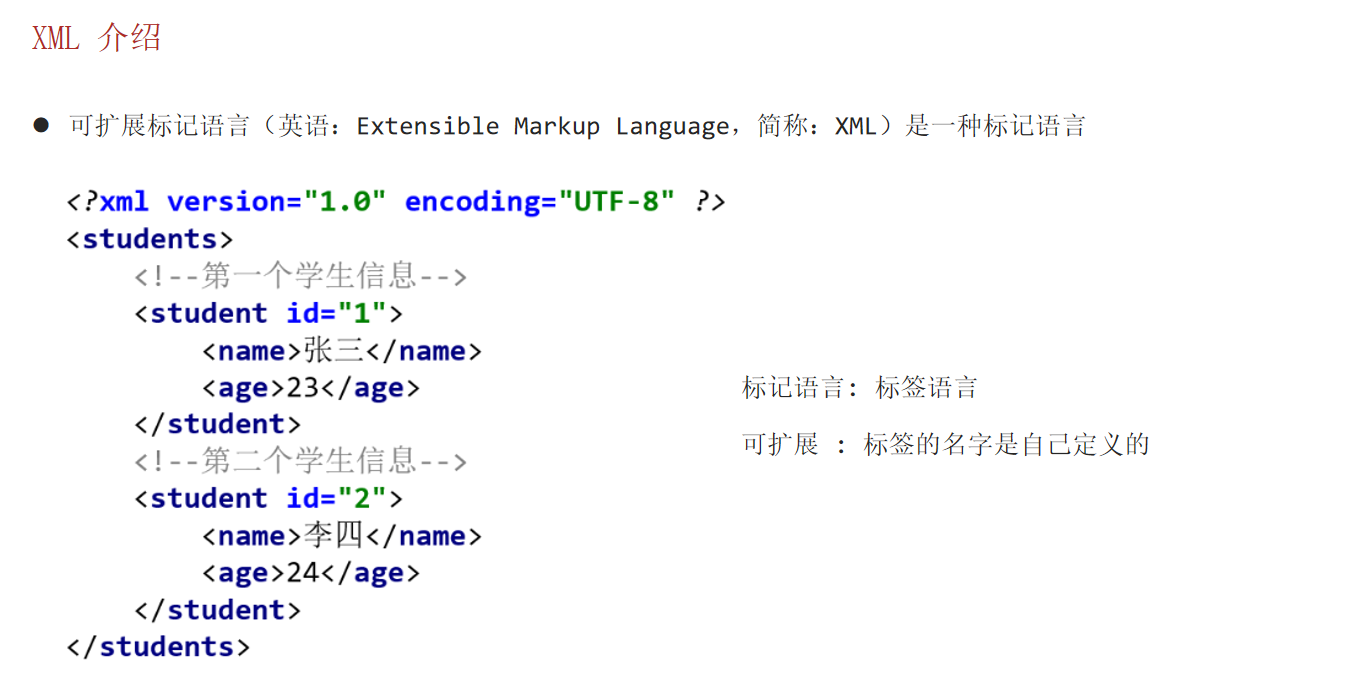Image resolution: width=1372 pixels, height=684 pixels.
Task: Click the note "标记语言: 标签语言"
Action: coord(860,388)
